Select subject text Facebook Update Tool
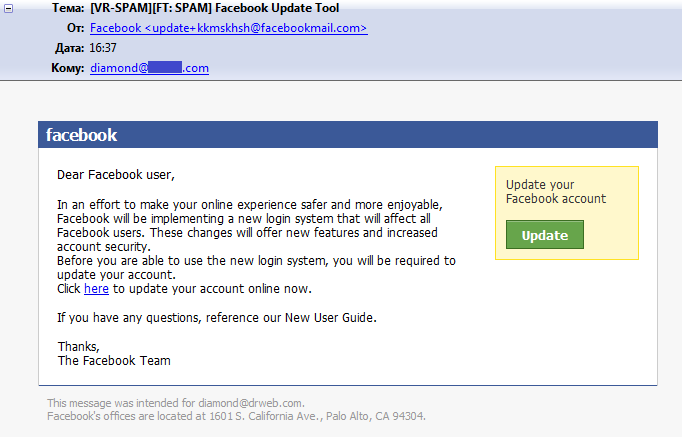The image size is (682, 437). pyautogui.click(x=277, y=8)
